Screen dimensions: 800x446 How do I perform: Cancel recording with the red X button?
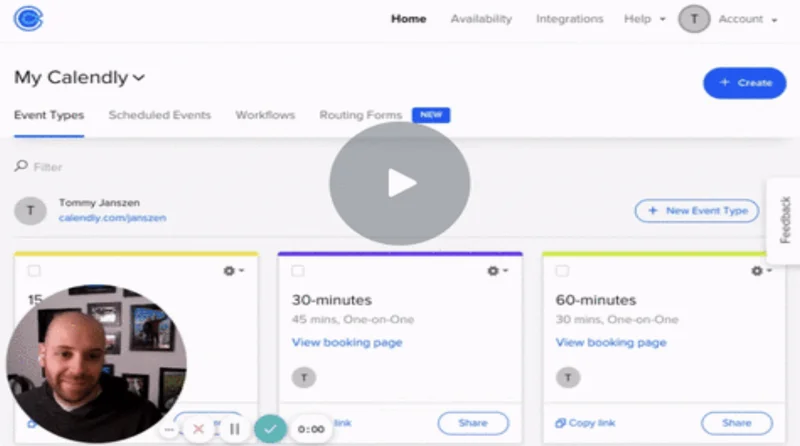coord(198,429)
